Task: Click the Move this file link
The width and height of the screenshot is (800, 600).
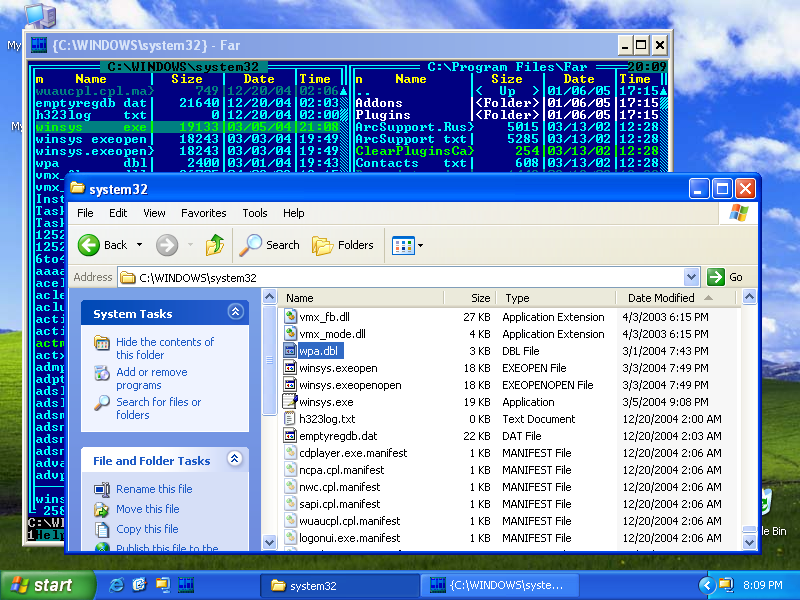Action: coord(147,509)
